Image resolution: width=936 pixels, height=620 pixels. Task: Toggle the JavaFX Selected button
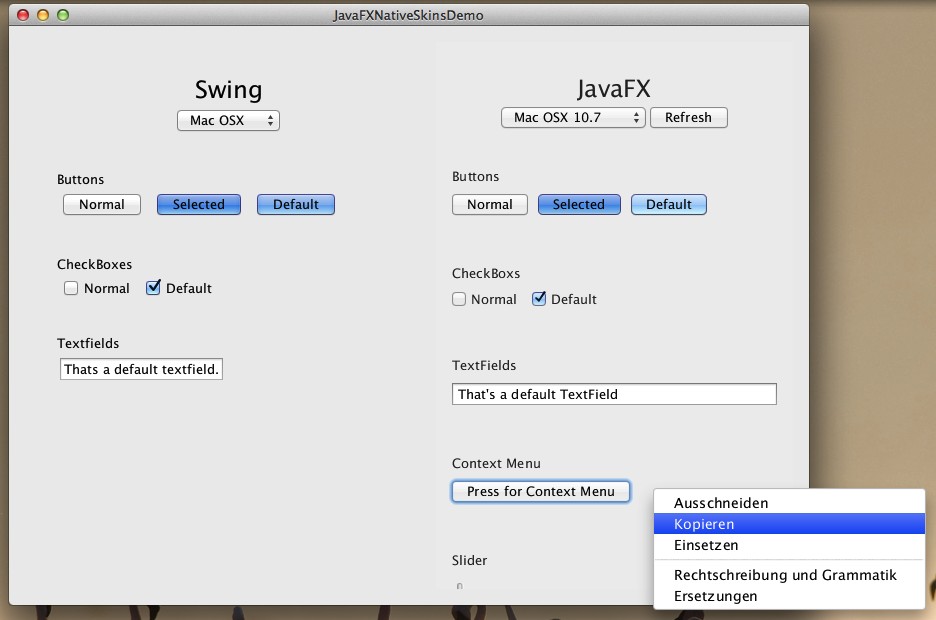578,205
